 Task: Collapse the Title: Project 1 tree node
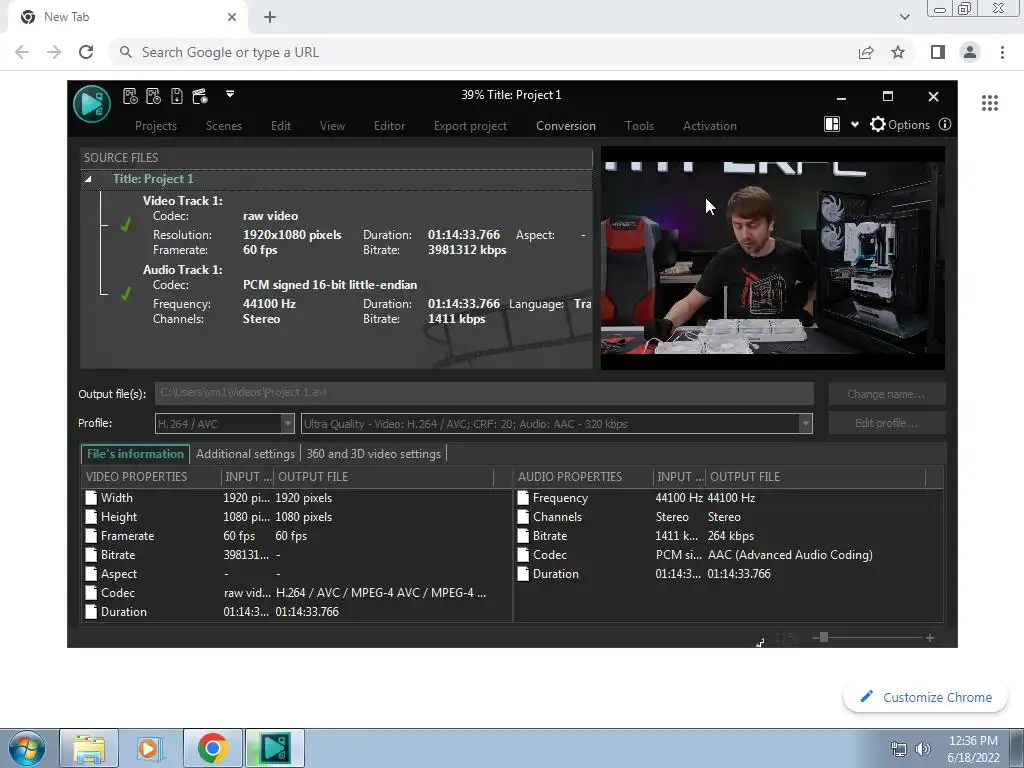[88, 179]
